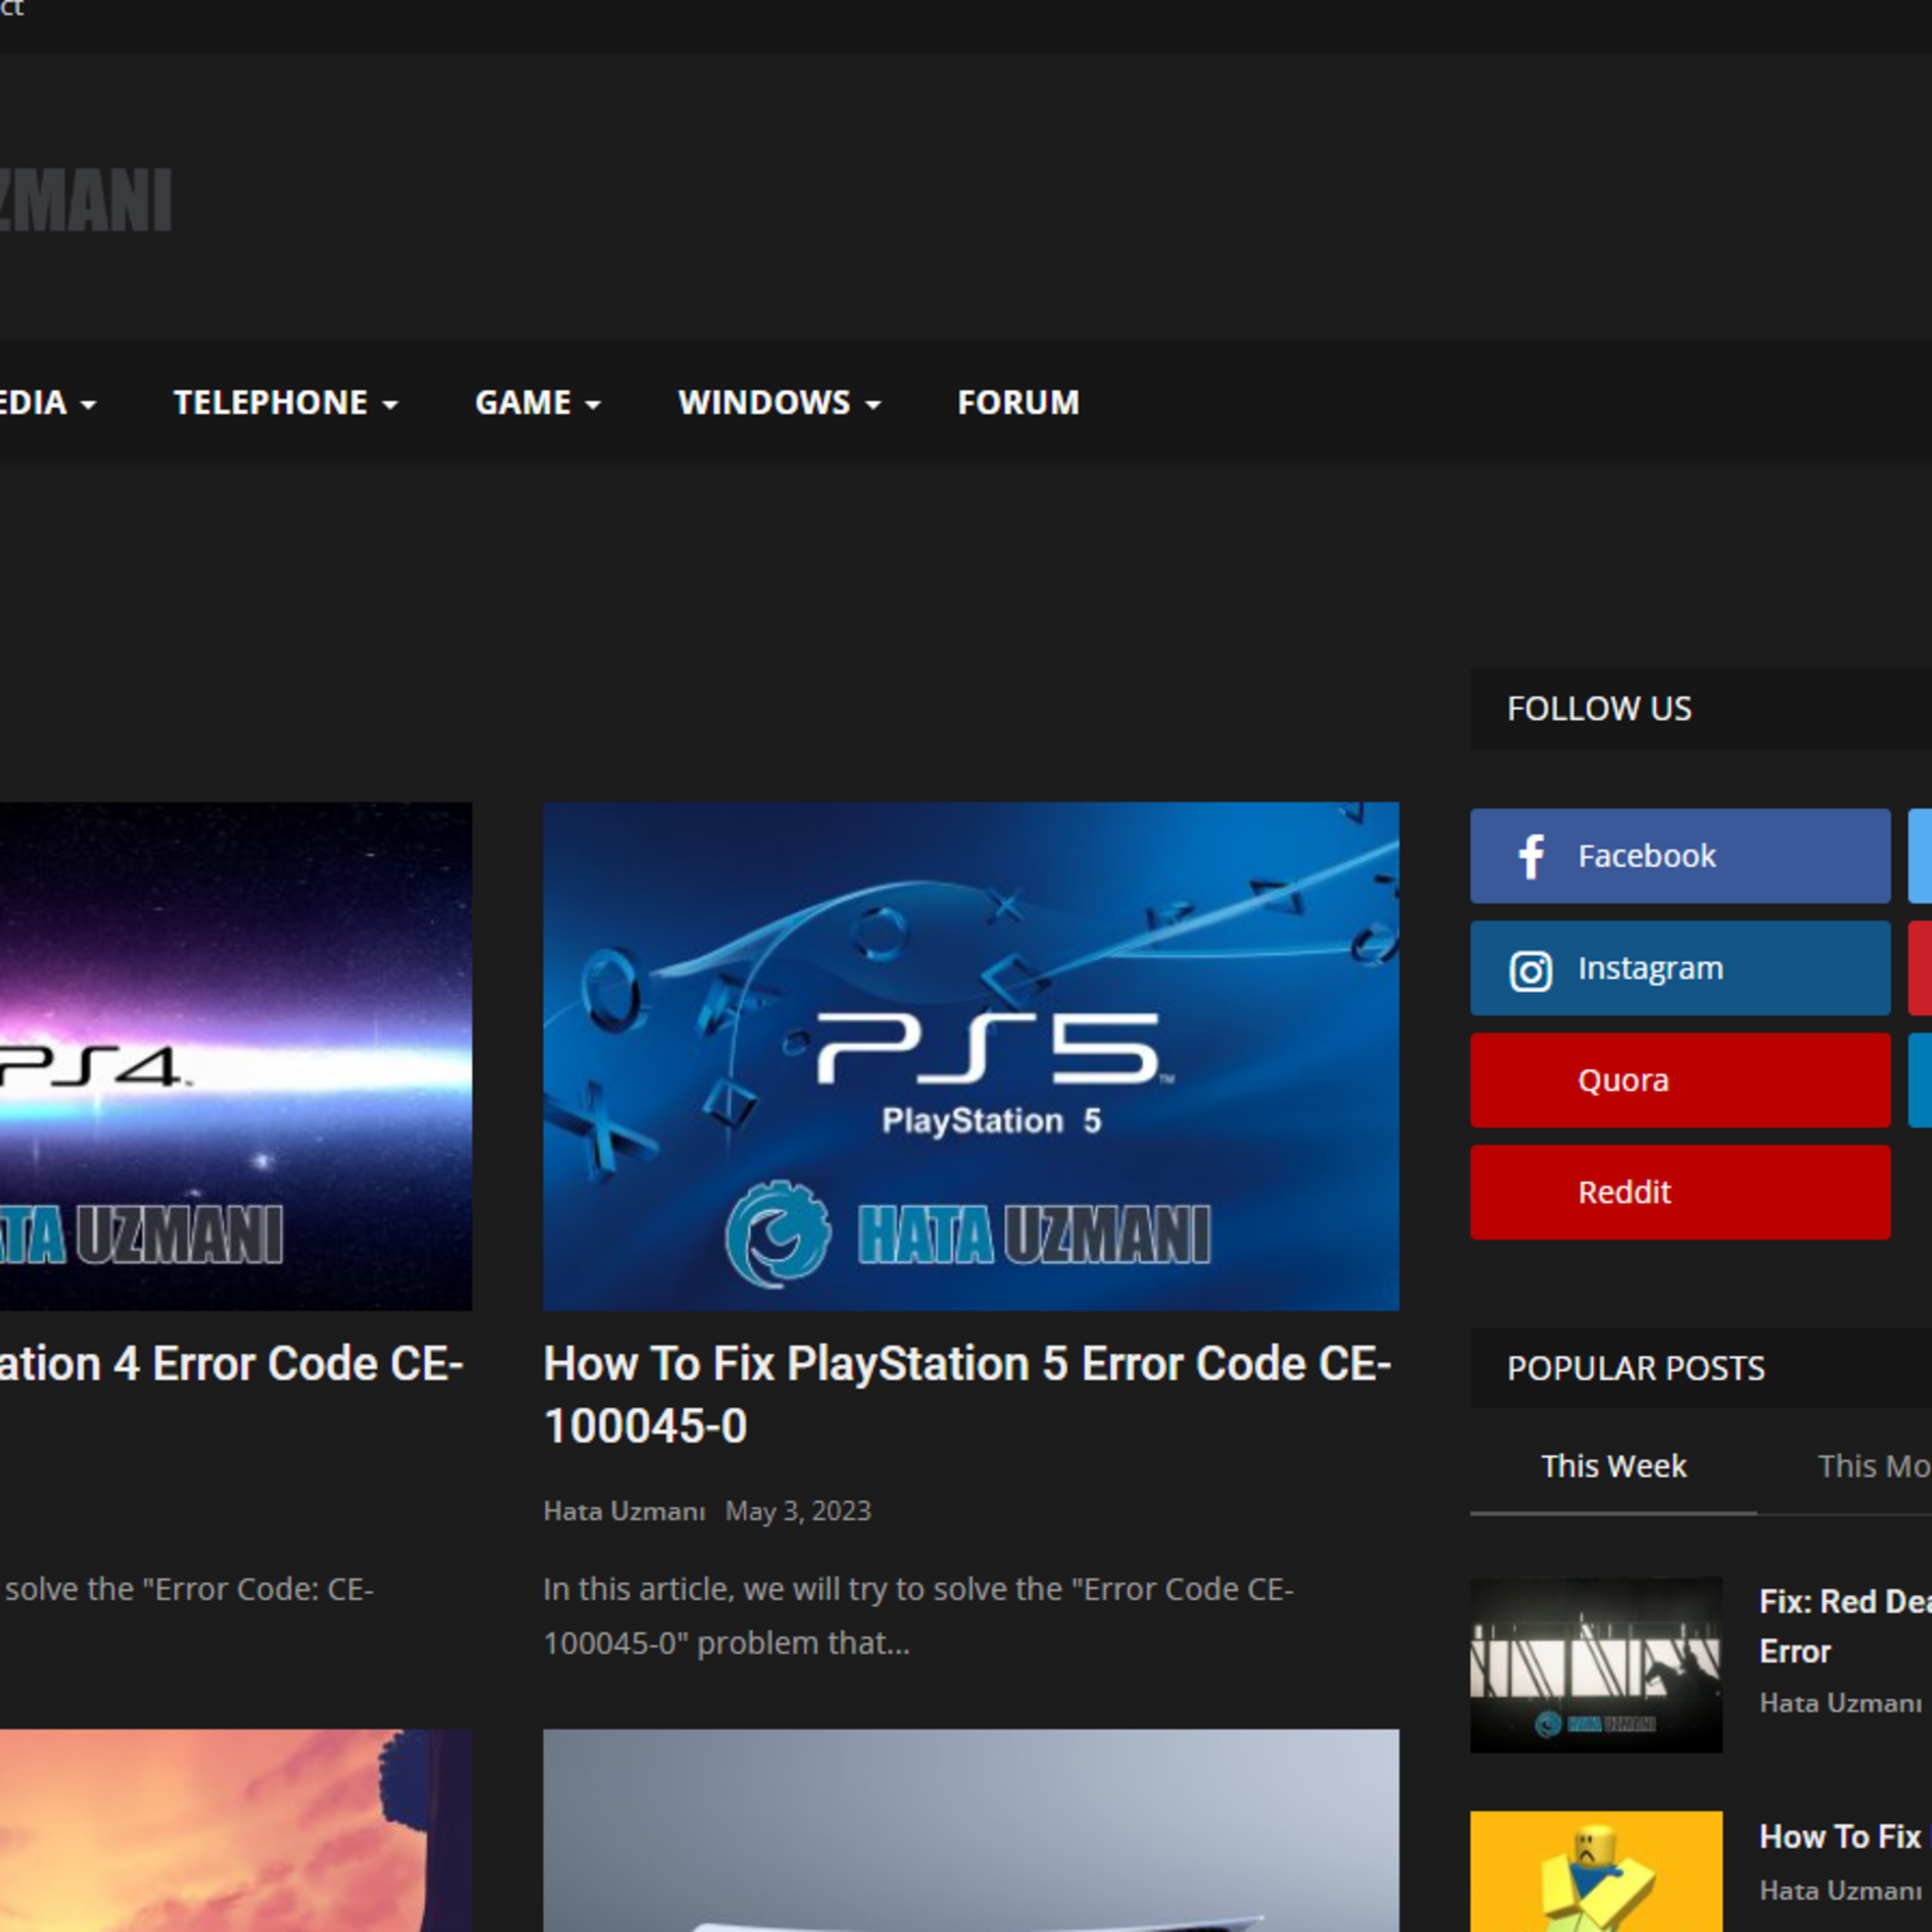Screen dimensions: 1932x1932
Task: Open the How To Fix popular post link
Action: [x=1845, y=1837]
